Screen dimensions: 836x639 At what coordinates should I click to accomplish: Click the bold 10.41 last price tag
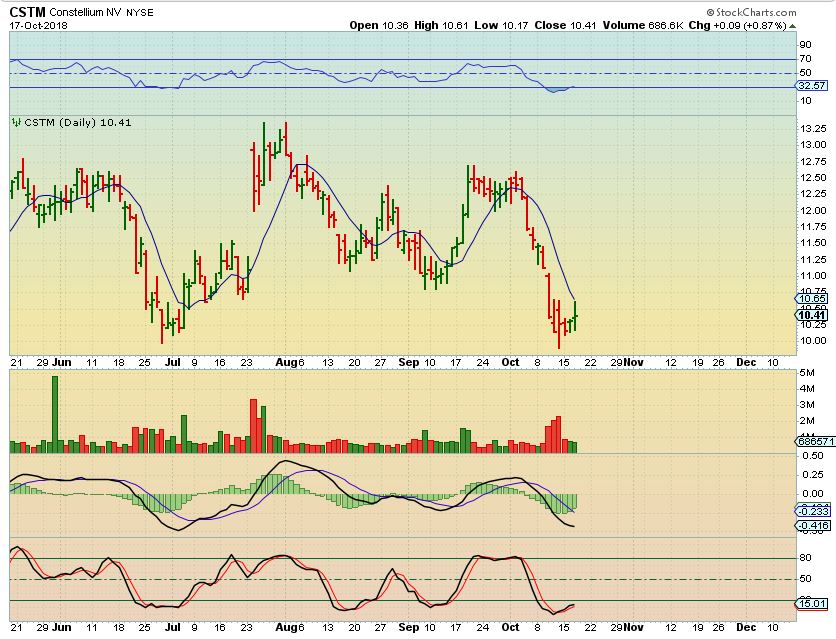[x=811, y=315]
